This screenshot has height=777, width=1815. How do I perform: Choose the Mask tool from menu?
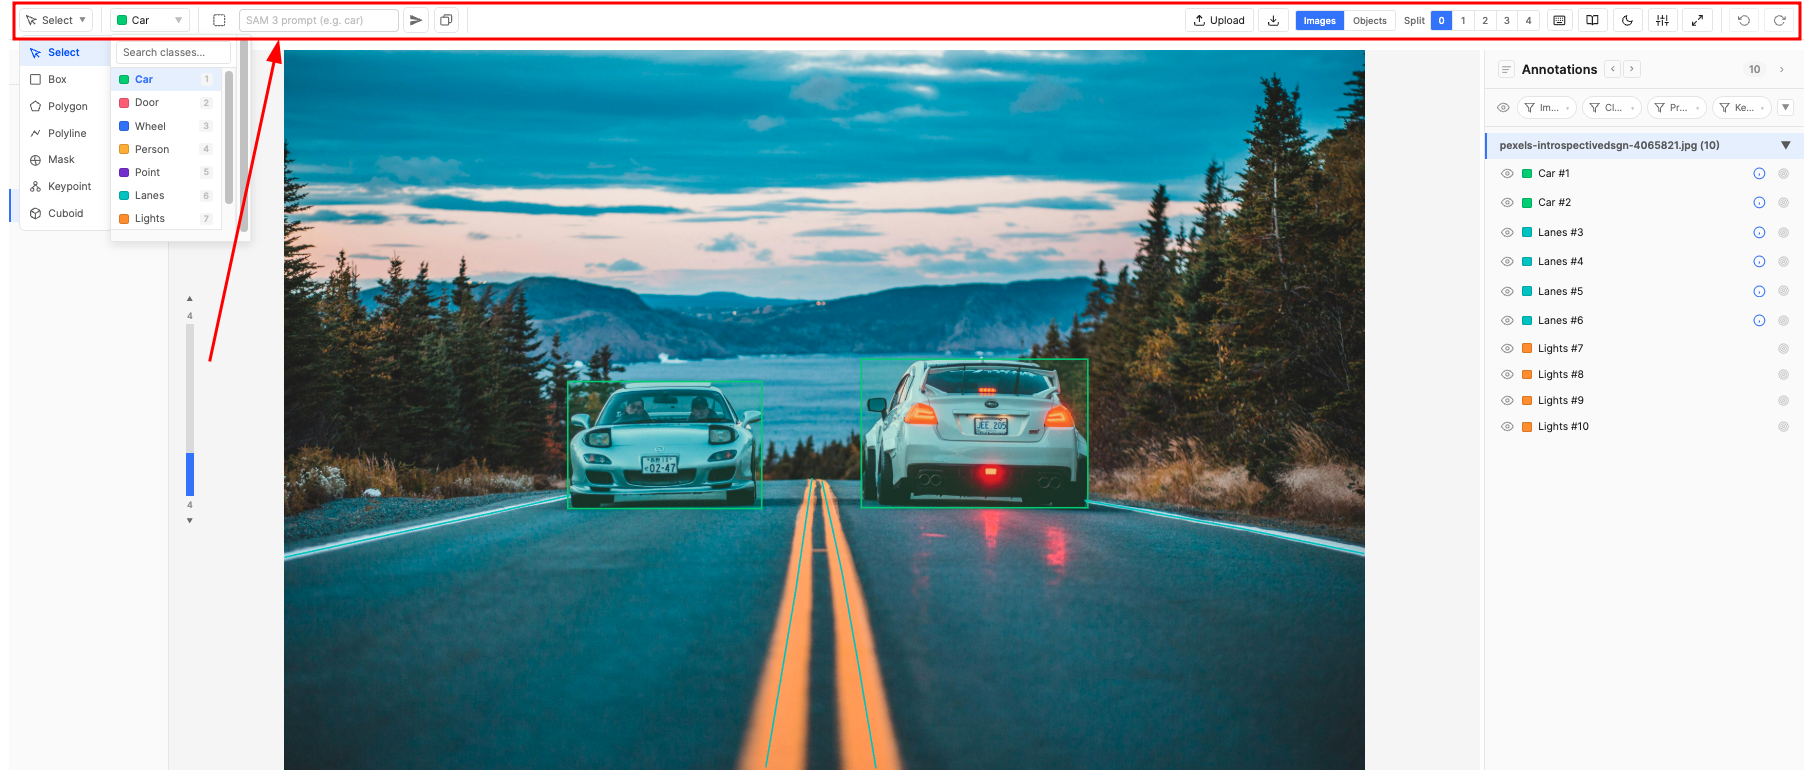tap(65, 160)
